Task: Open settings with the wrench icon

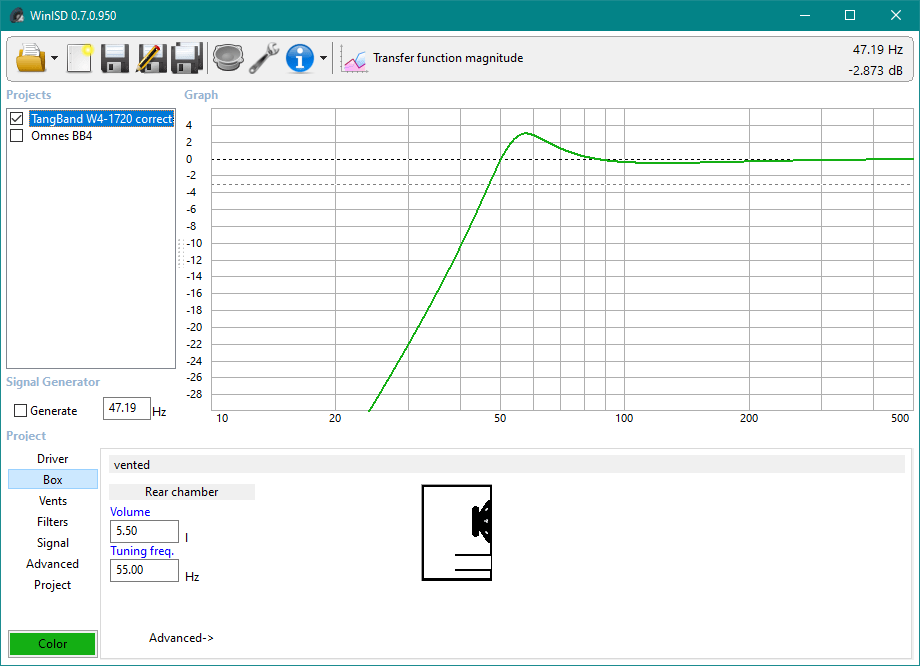Action: click(264, 58)
